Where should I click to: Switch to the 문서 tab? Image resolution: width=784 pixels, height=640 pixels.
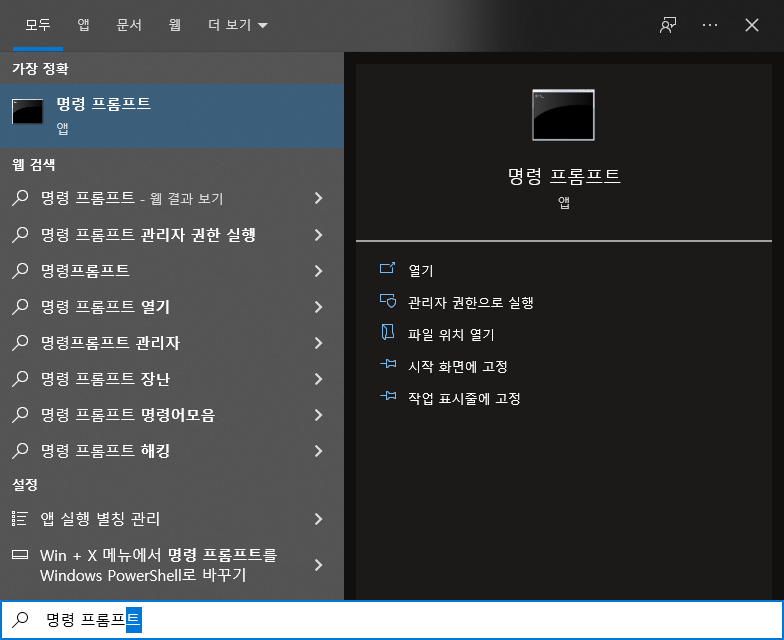(x=129, y=25)
